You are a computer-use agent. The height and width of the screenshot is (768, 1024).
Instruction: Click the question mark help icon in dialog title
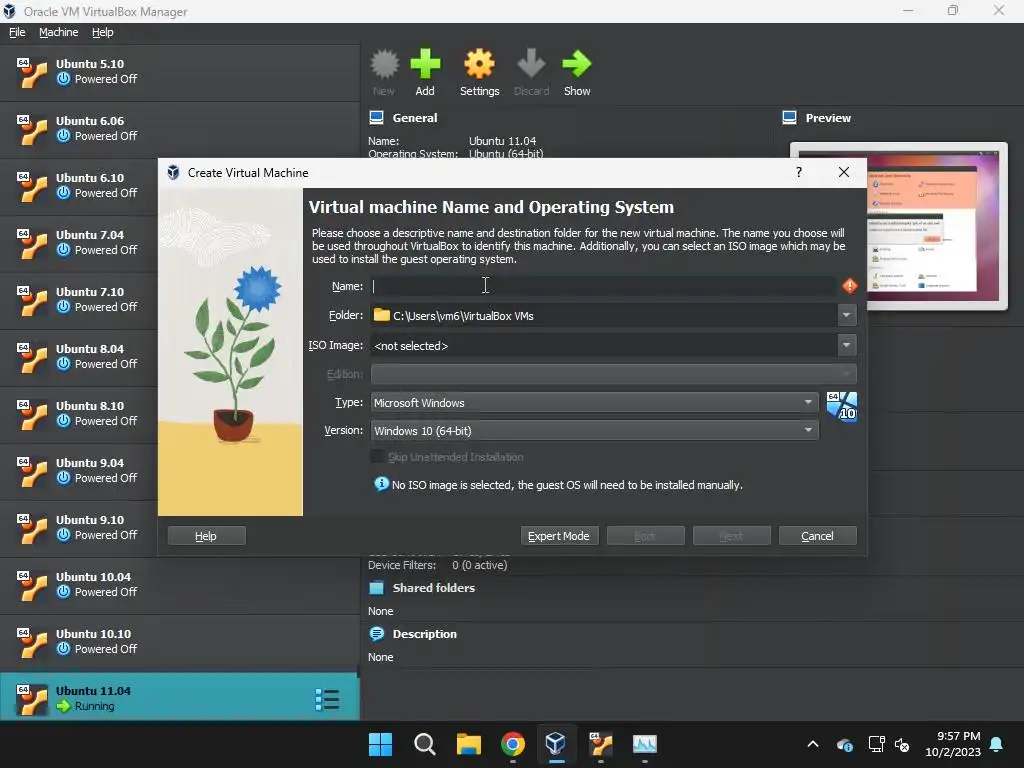click(x=799, y=172)
